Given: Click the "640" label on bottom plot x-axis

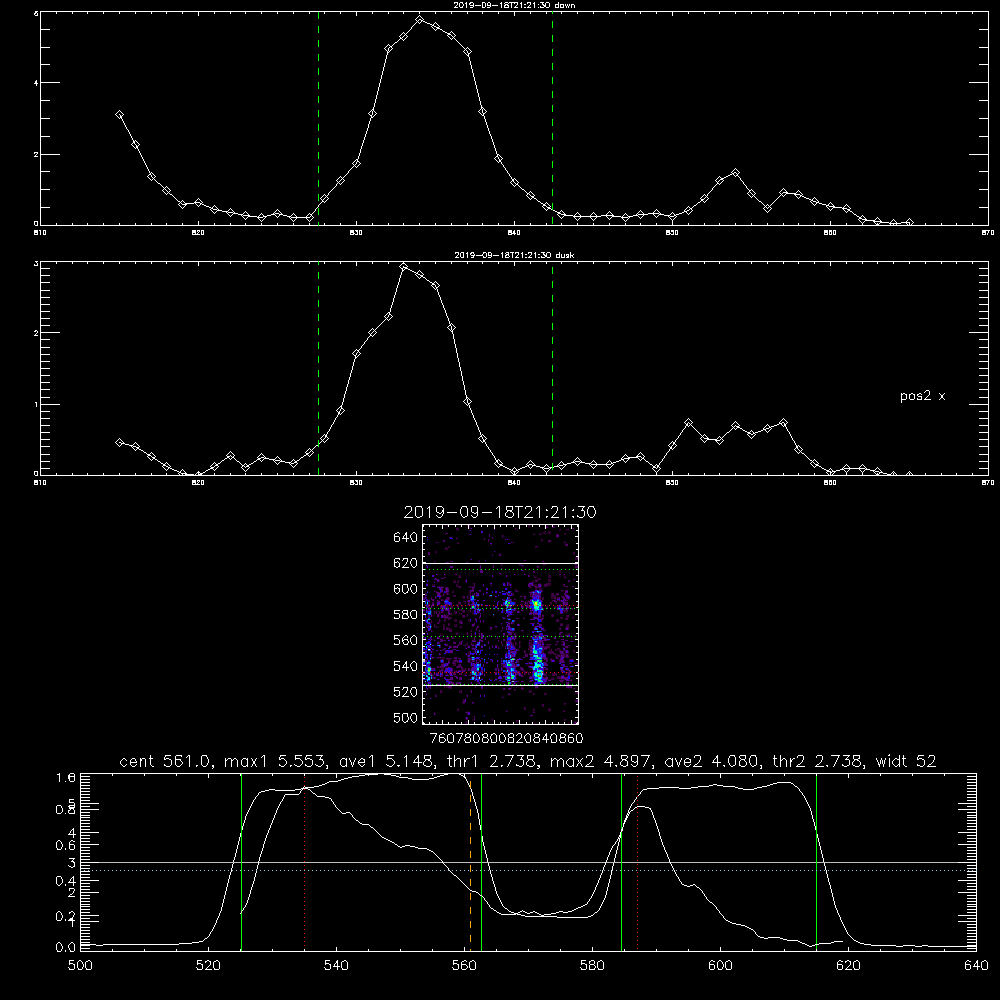Looking at the screenshot, I should click(x=976, y=966).
